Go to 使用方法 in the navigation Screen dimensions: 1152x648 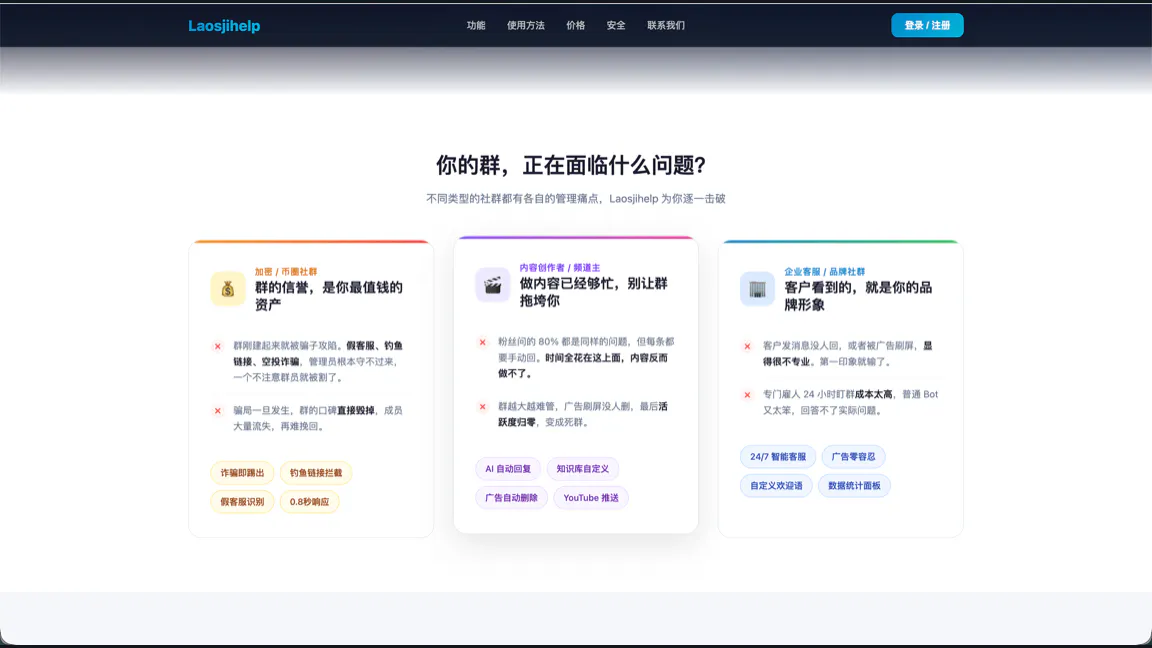coord(526,26)
